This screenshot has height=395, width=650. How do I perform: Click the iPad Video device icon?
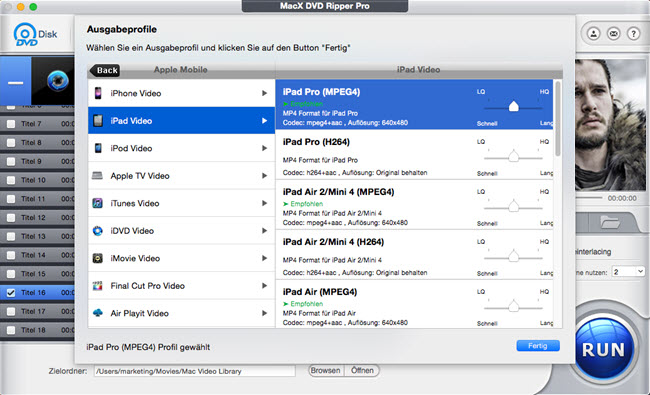(98, 121)
